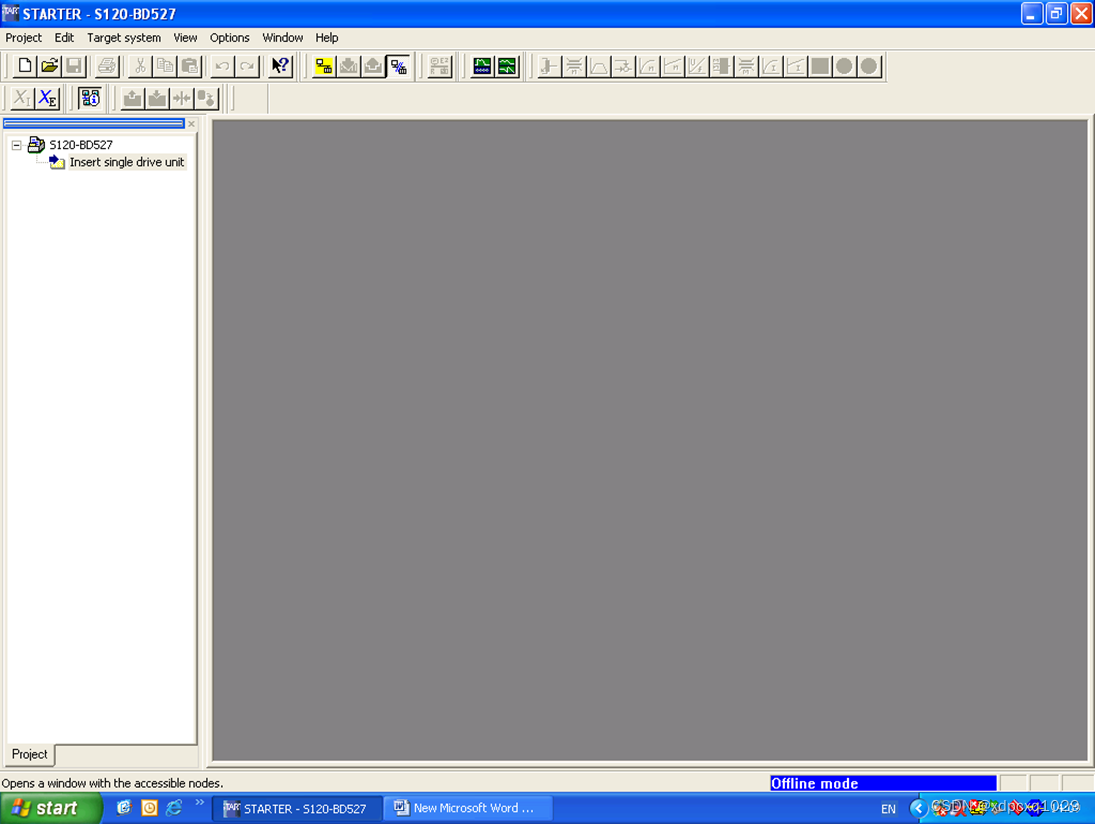Screen dimensions: 1095x824
Task: Close the project navigator panel
Action: point(191,124)
